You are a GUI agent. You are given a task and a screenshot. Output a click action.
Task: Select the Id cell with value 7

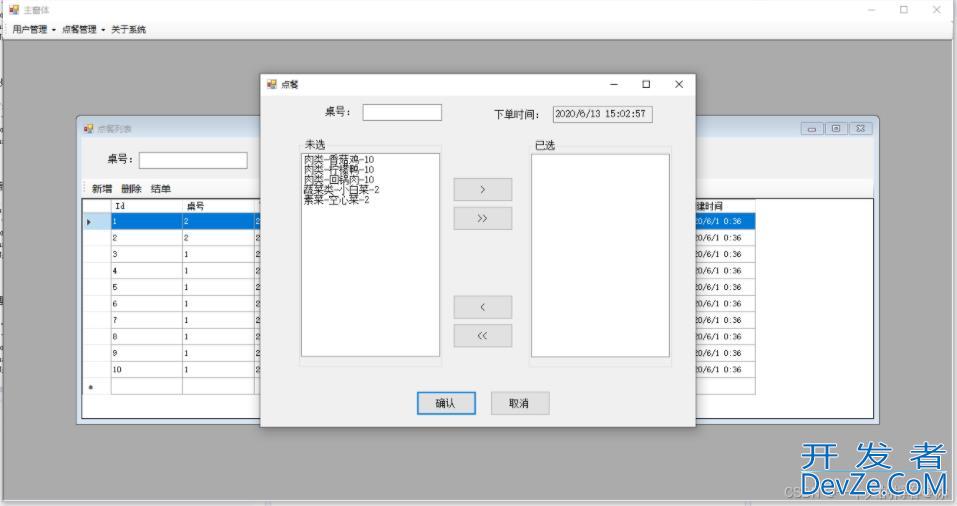pyautogui.click(x=146, y=320)
